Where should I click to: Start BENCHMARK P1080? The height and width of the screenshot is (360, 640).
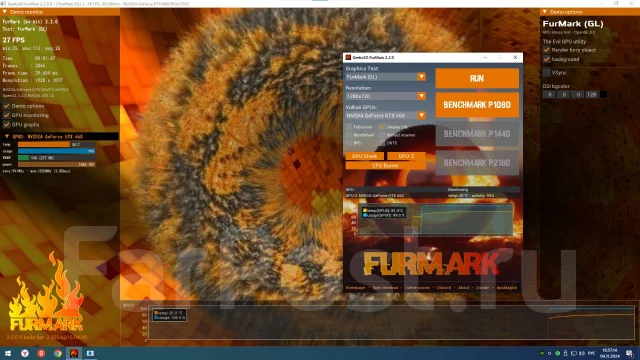[477, 105]
